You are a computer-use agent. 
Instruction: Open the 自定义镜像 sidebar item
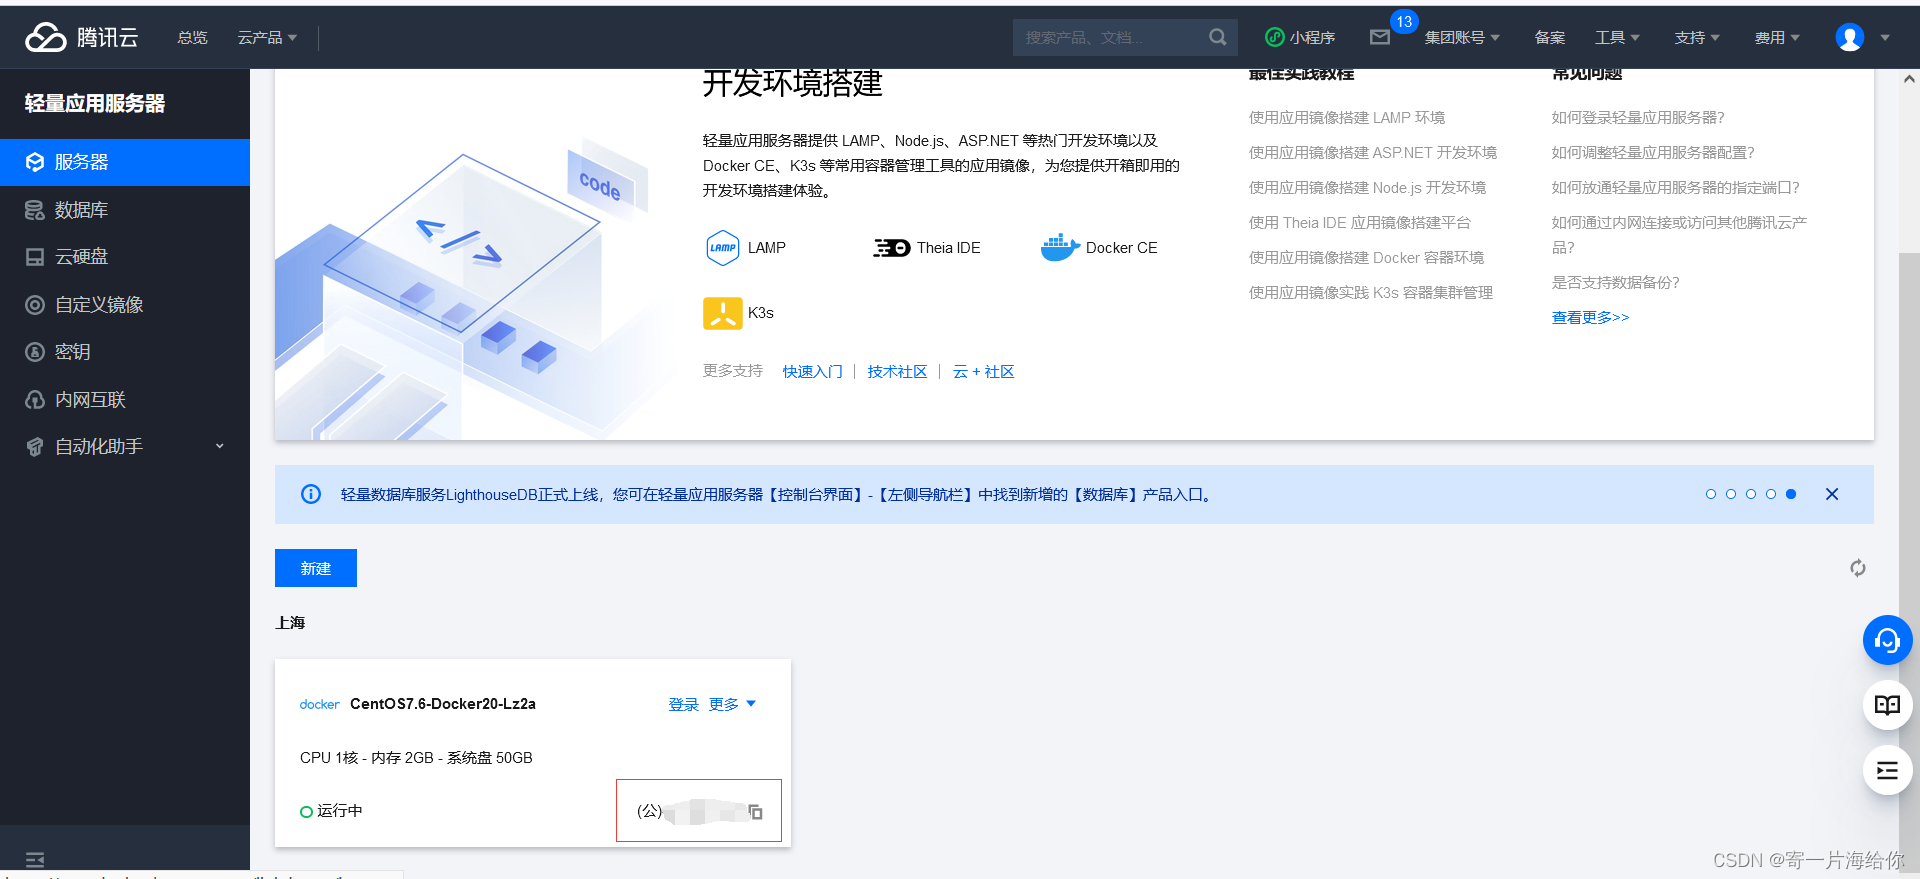(125, 305)
